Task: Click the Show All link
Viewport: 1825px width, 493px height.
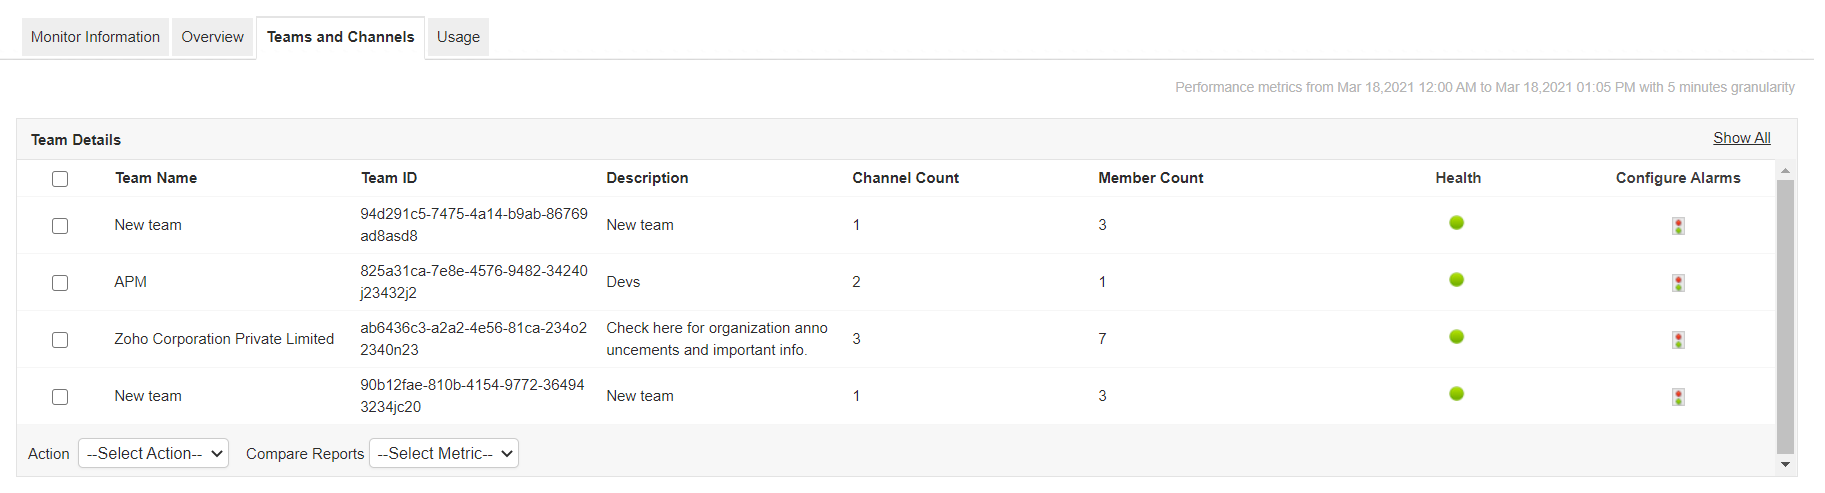Action: 1741,138
